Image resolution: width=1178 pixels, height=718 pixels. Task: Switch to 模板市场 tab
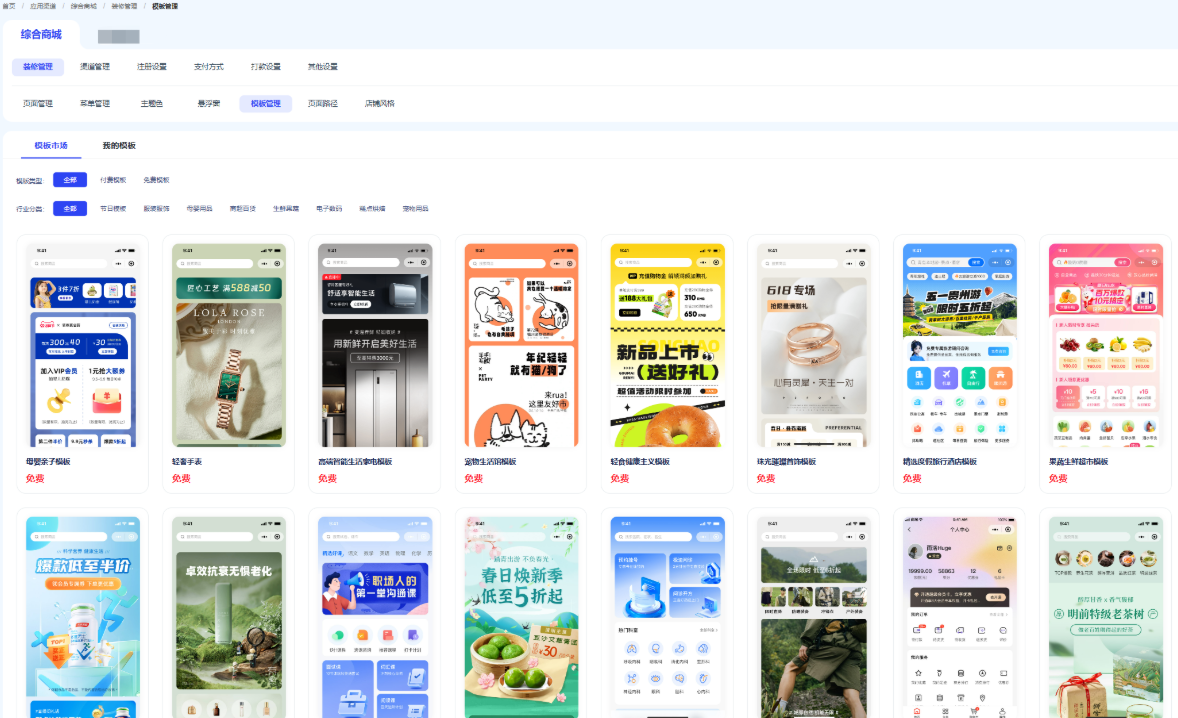coord(51,145)
